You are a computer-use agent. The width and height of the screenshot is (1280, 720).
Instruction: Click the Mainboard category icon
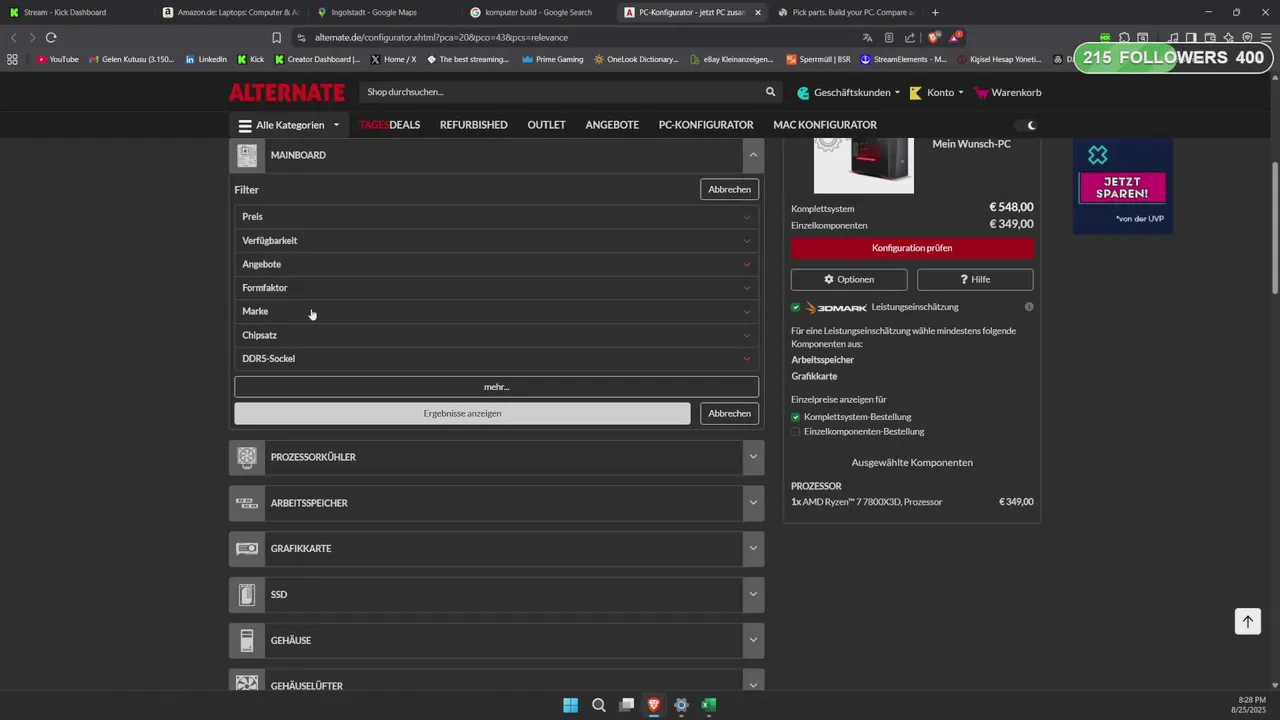coord(247,155)
